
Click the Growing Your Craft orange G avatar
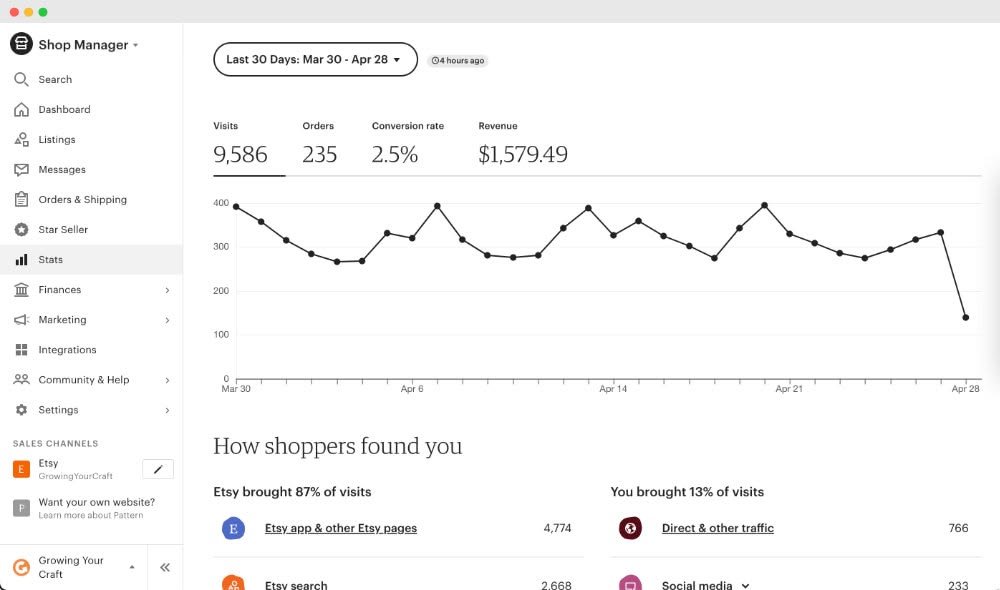(21, 567)
